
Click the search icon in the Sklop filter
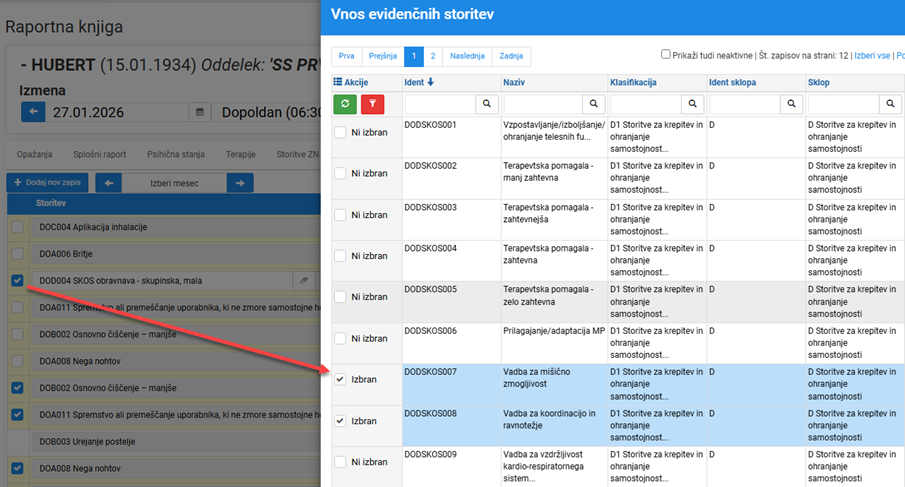[x=890, y=104]
